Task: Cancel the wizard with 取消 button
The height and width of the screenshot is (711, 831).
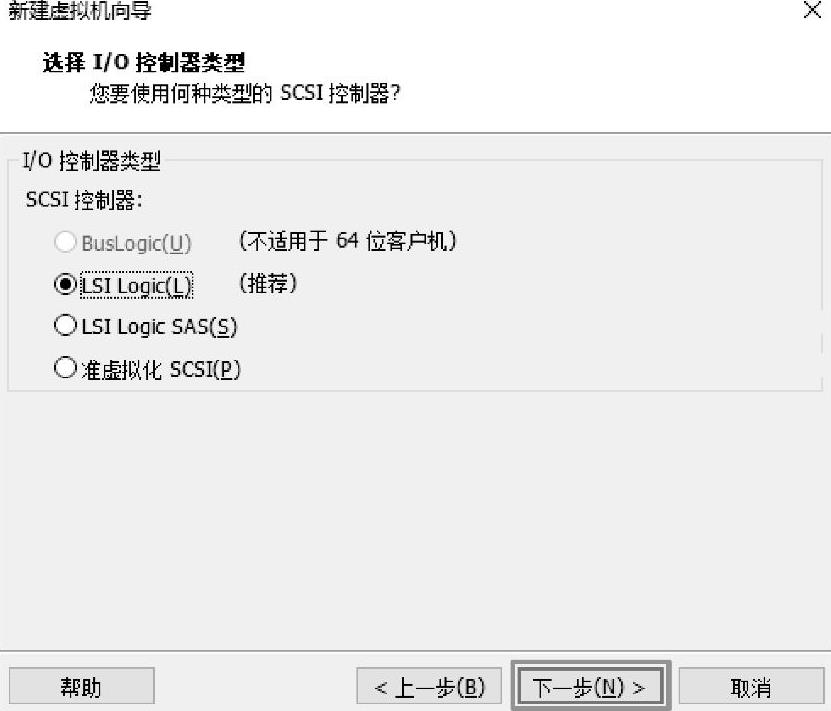Action: click(751, 687)
